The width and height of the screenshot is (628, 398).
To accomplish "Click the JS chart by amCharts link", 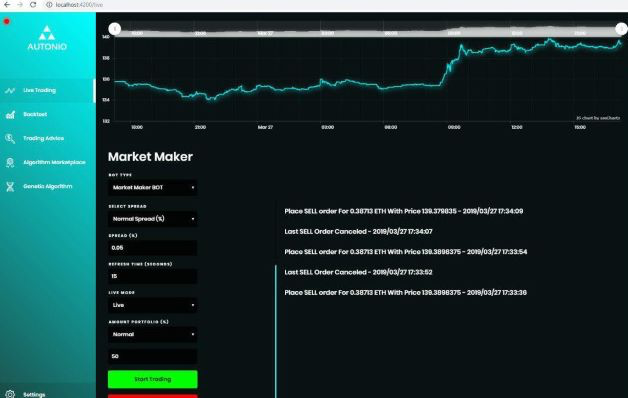I will tap(598, 118).
